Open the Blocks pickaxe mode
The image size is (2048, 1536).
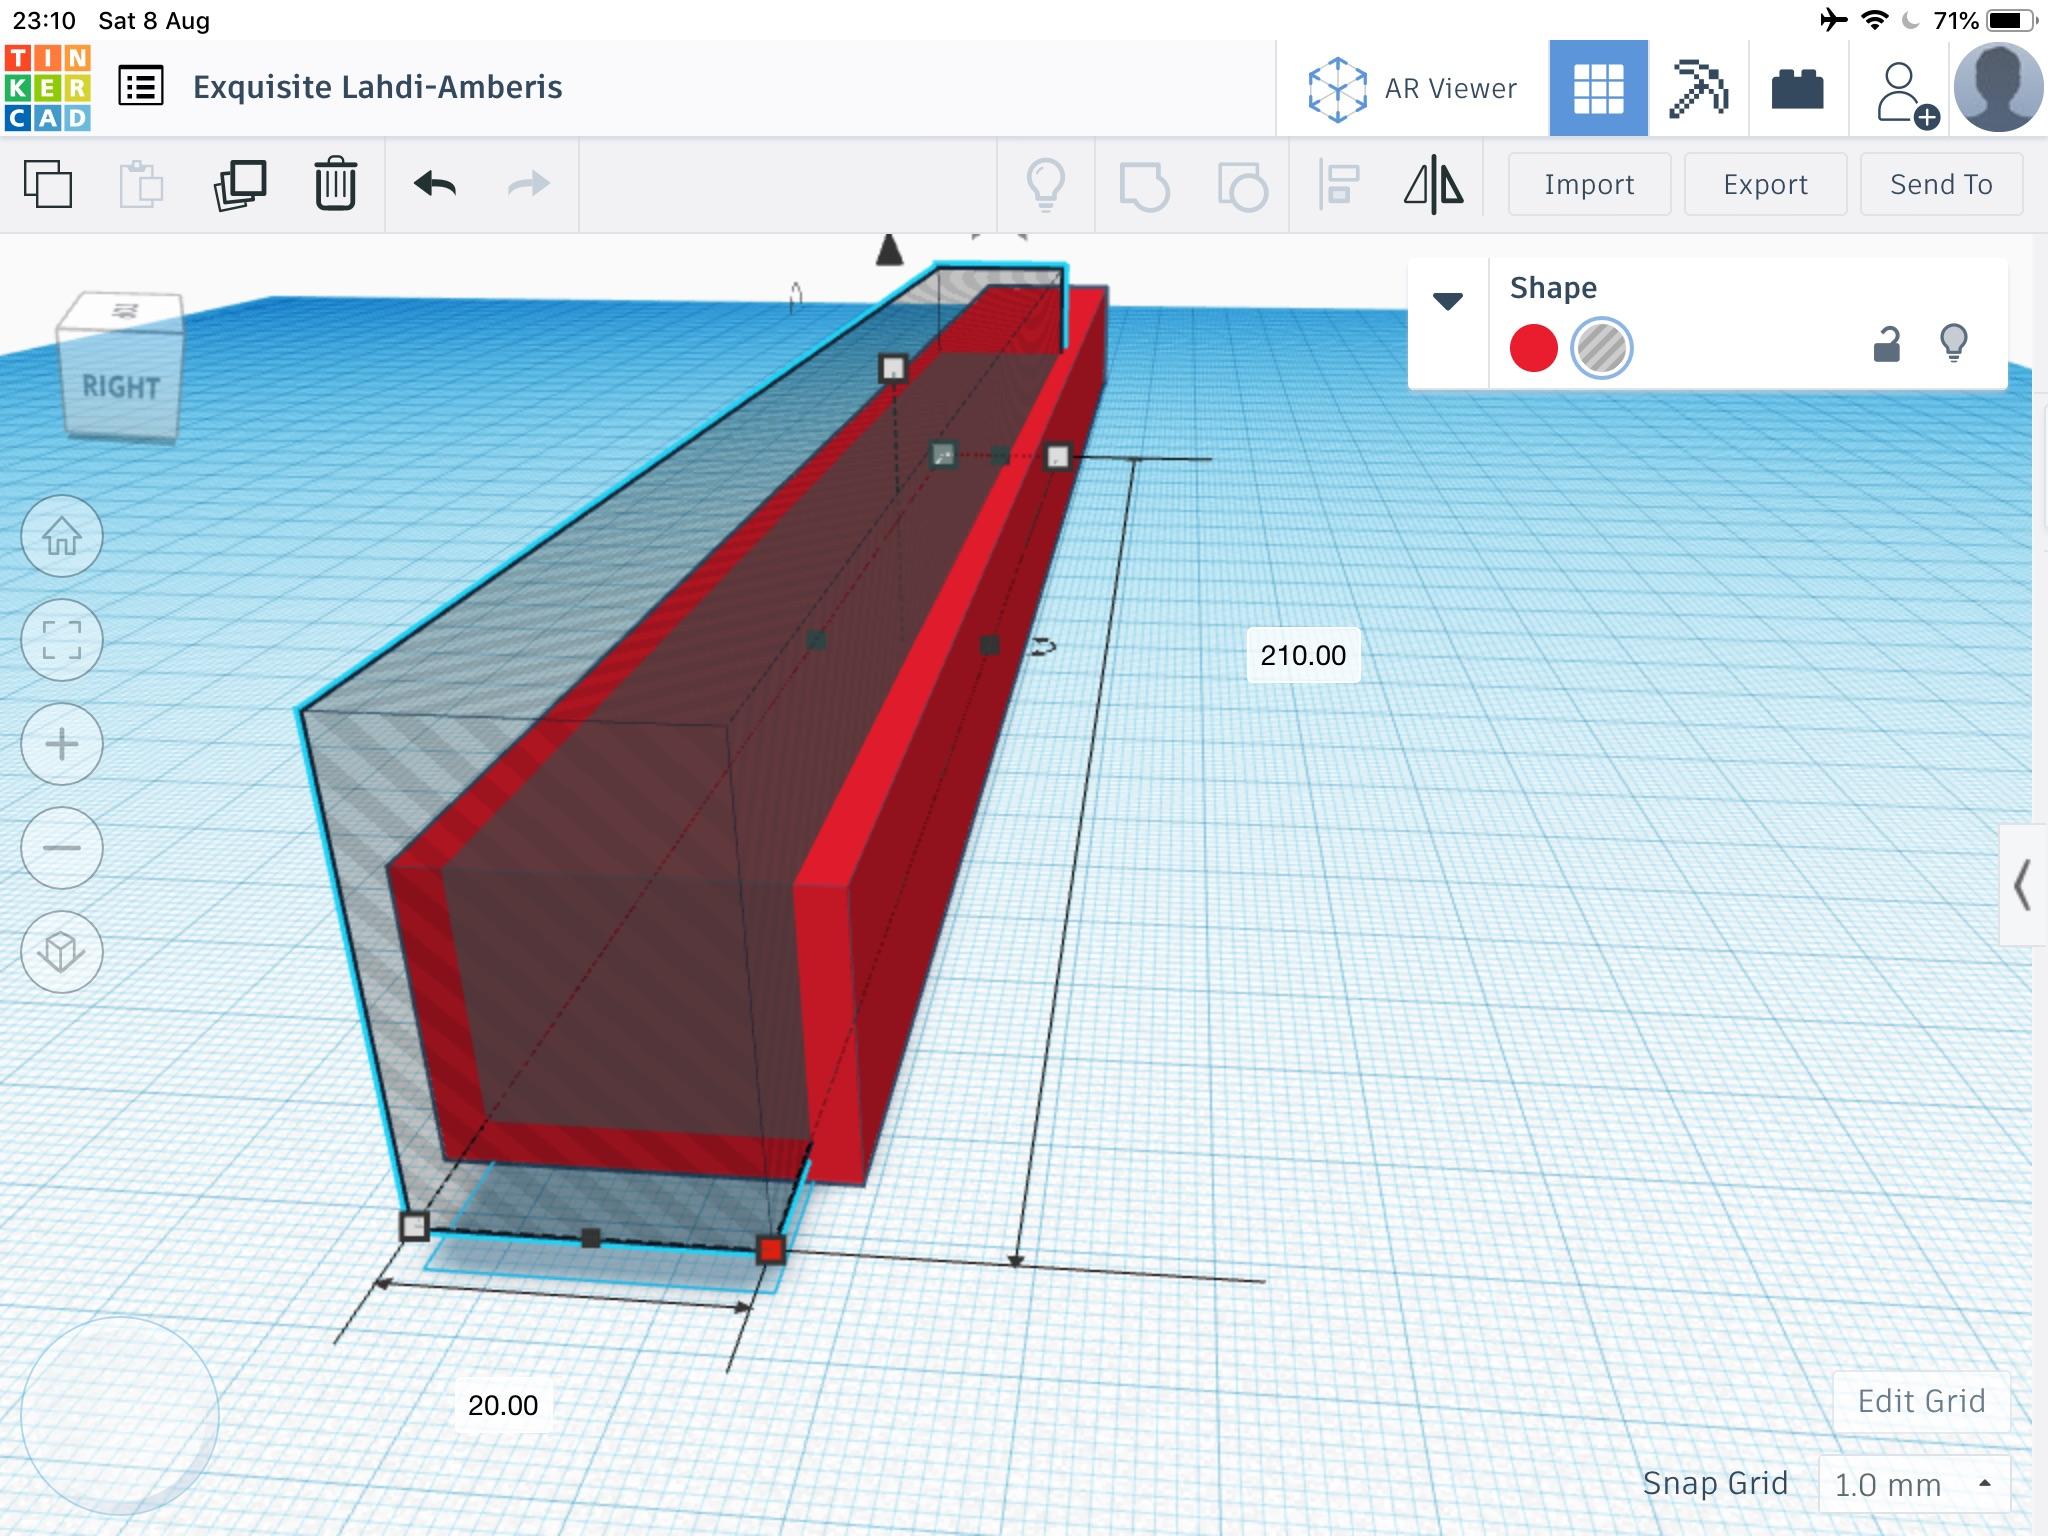1698,89
